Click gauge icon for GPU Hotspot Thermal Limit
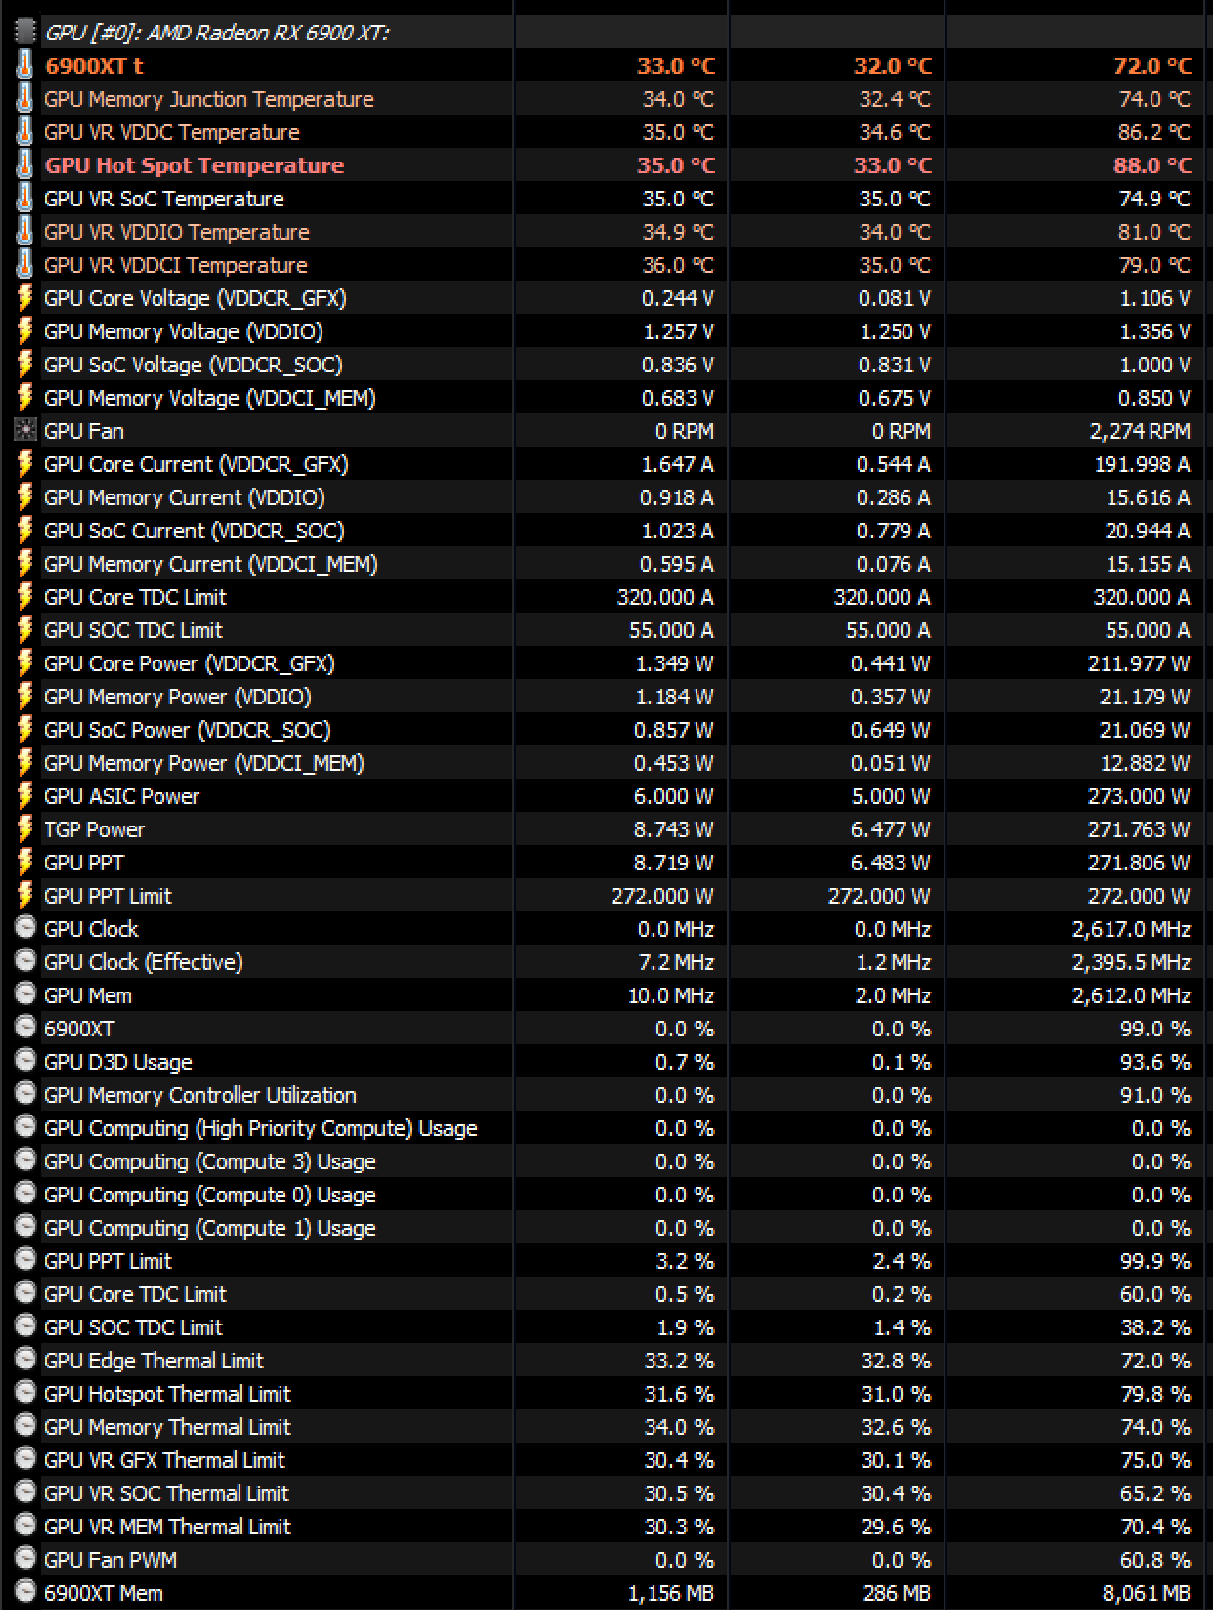The width and height of the screenshot is (1213, 1610). click(x=25, y=1391)
